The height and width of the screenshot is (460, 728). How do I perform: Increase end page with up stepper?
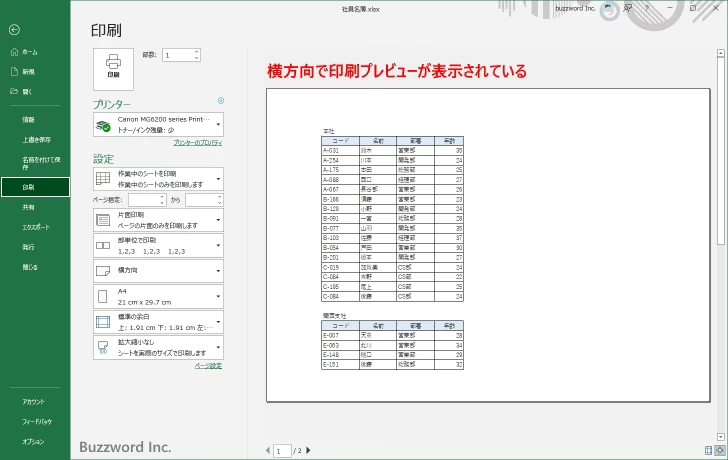point(220,197)
